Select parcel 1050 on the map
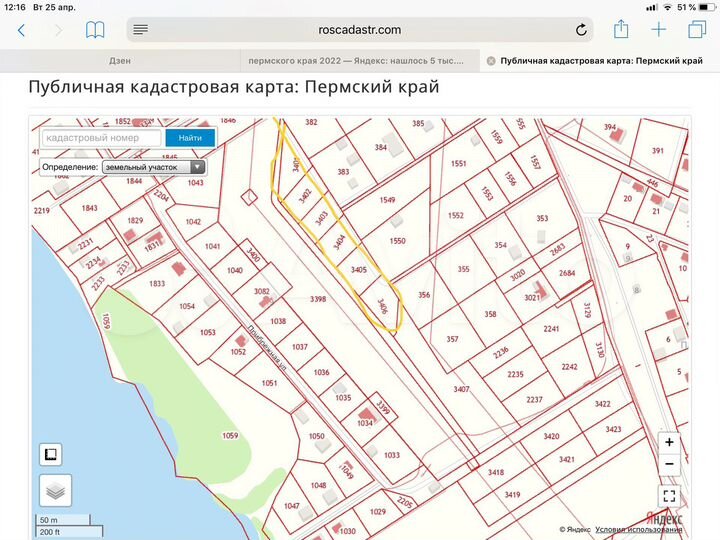 [x=316, y=436]
